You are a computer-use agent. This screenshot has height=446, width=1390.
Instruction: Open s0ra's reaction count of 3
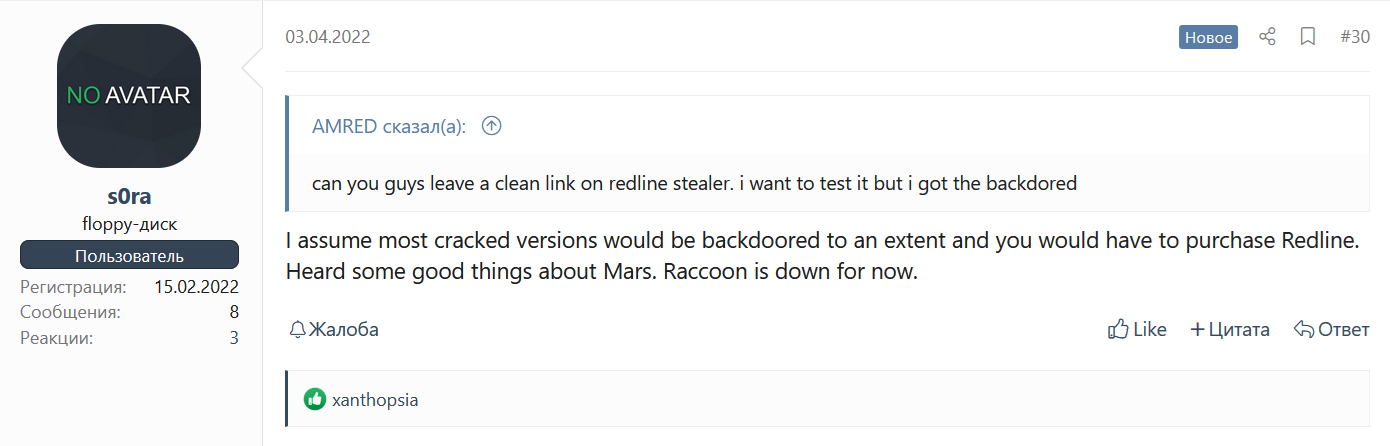point(234,338)
